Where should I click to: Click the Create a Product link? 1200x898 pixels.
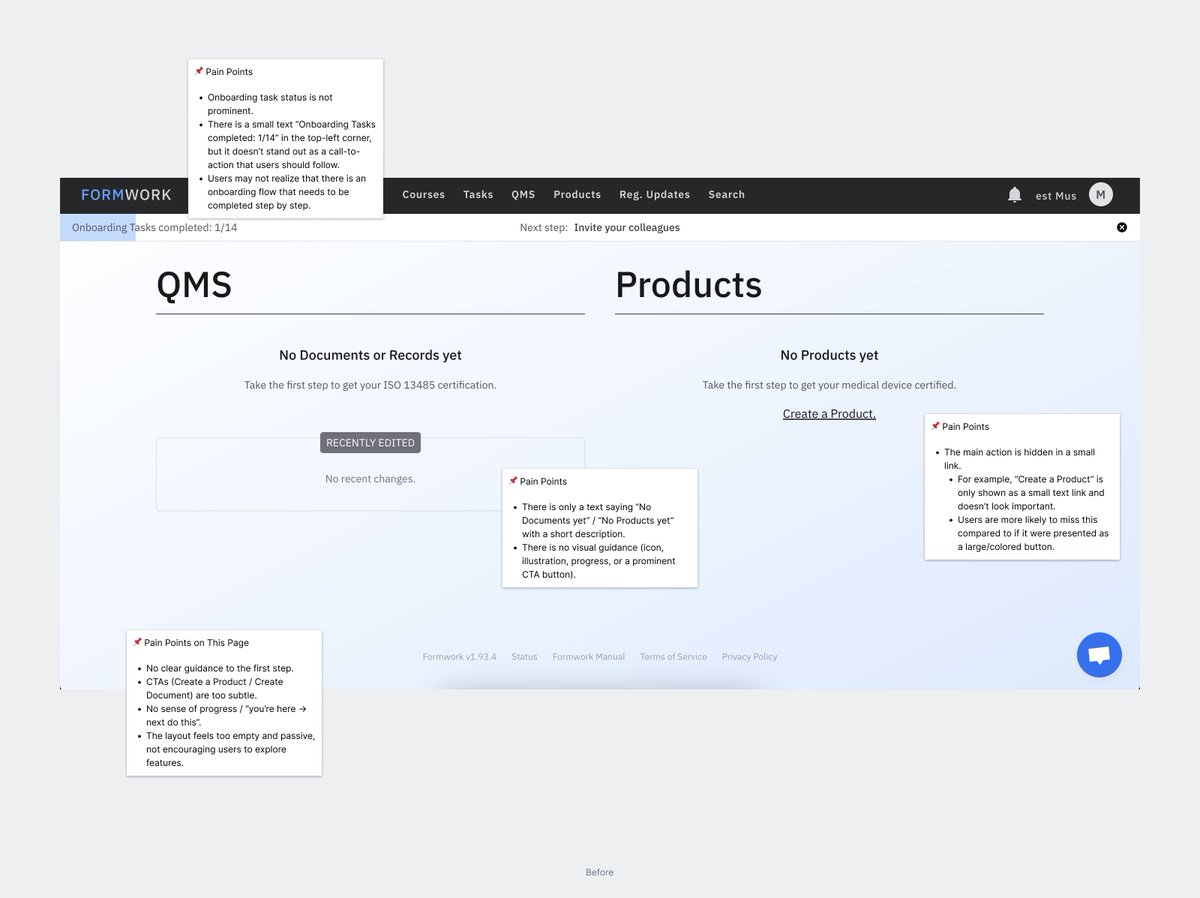[829, 414]
